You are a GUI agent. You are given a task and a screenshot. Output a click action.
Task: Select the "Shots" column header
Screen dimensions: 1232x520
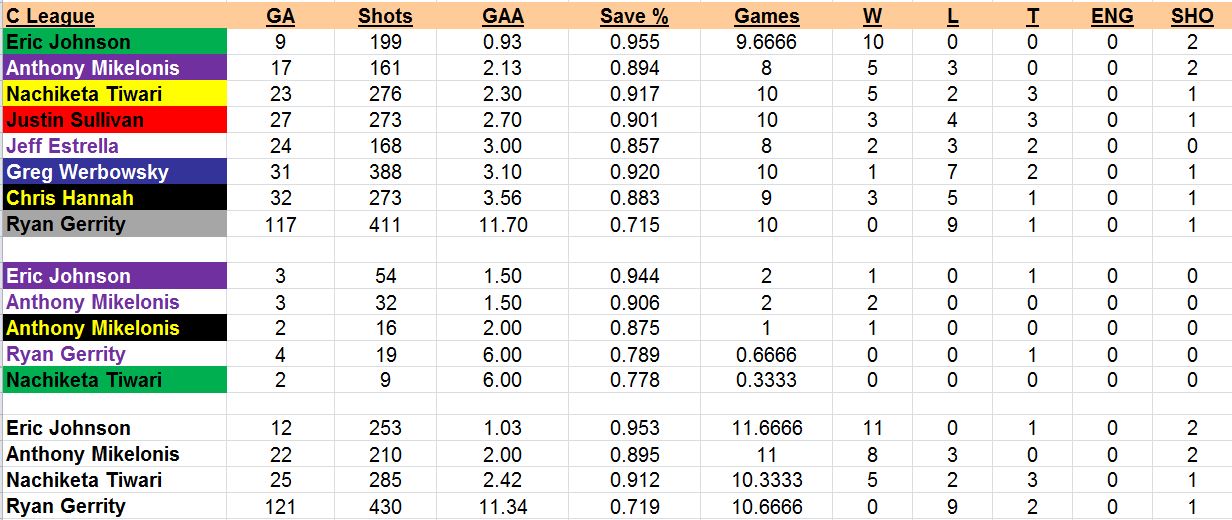point(385,16)
